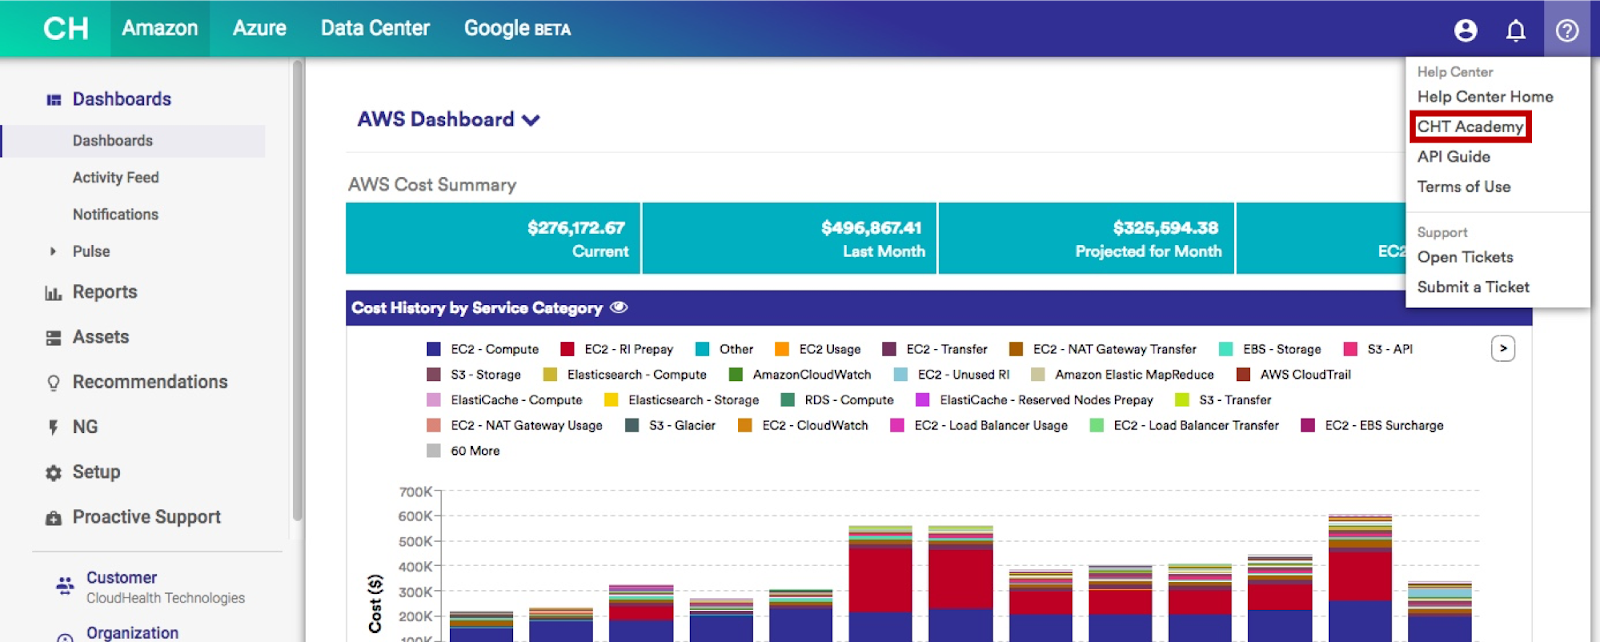Switch to the Data Center tab
1600x642 pixels.
point(375,28)
